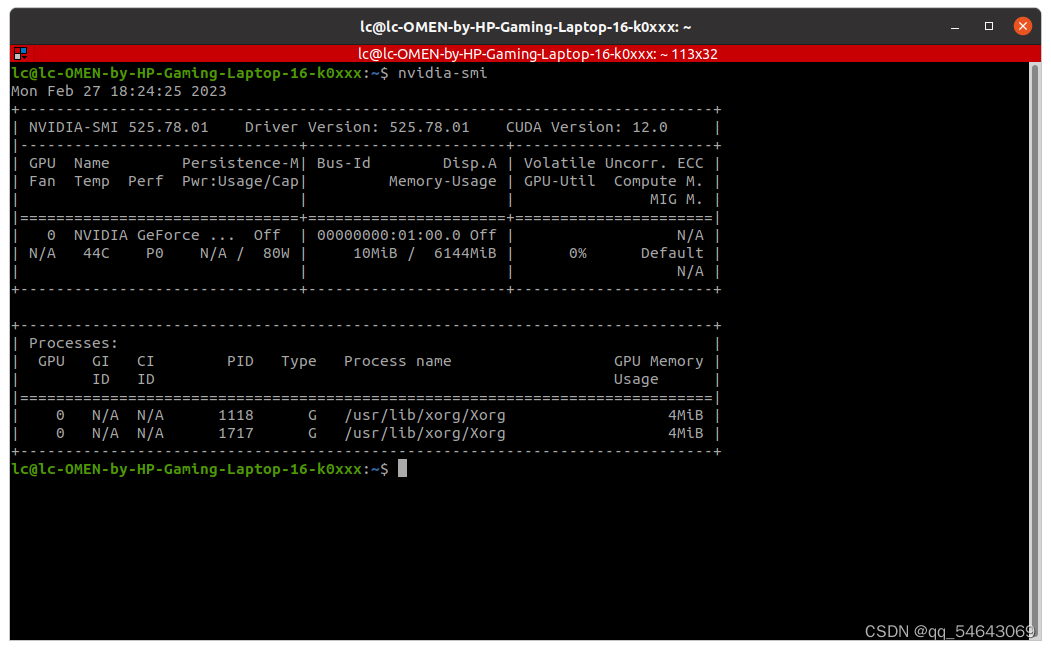Click the 'GPU Memory' column header
Screen dimensions: 1051x650
point(658,361)
